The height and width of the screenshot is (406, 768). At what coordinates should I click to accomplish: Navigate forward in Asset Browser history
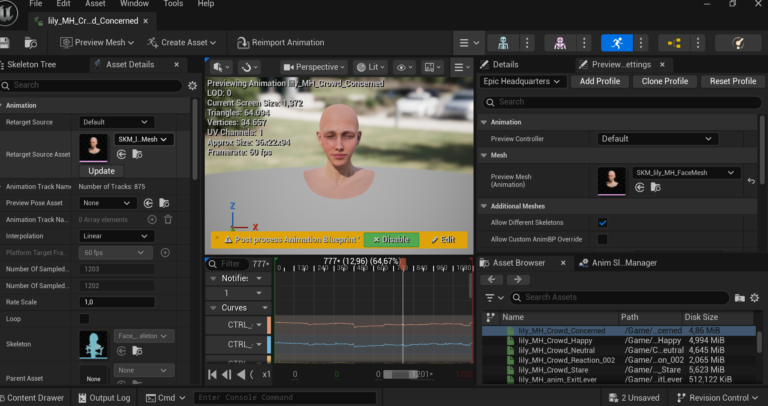click(x=518, y=280)
